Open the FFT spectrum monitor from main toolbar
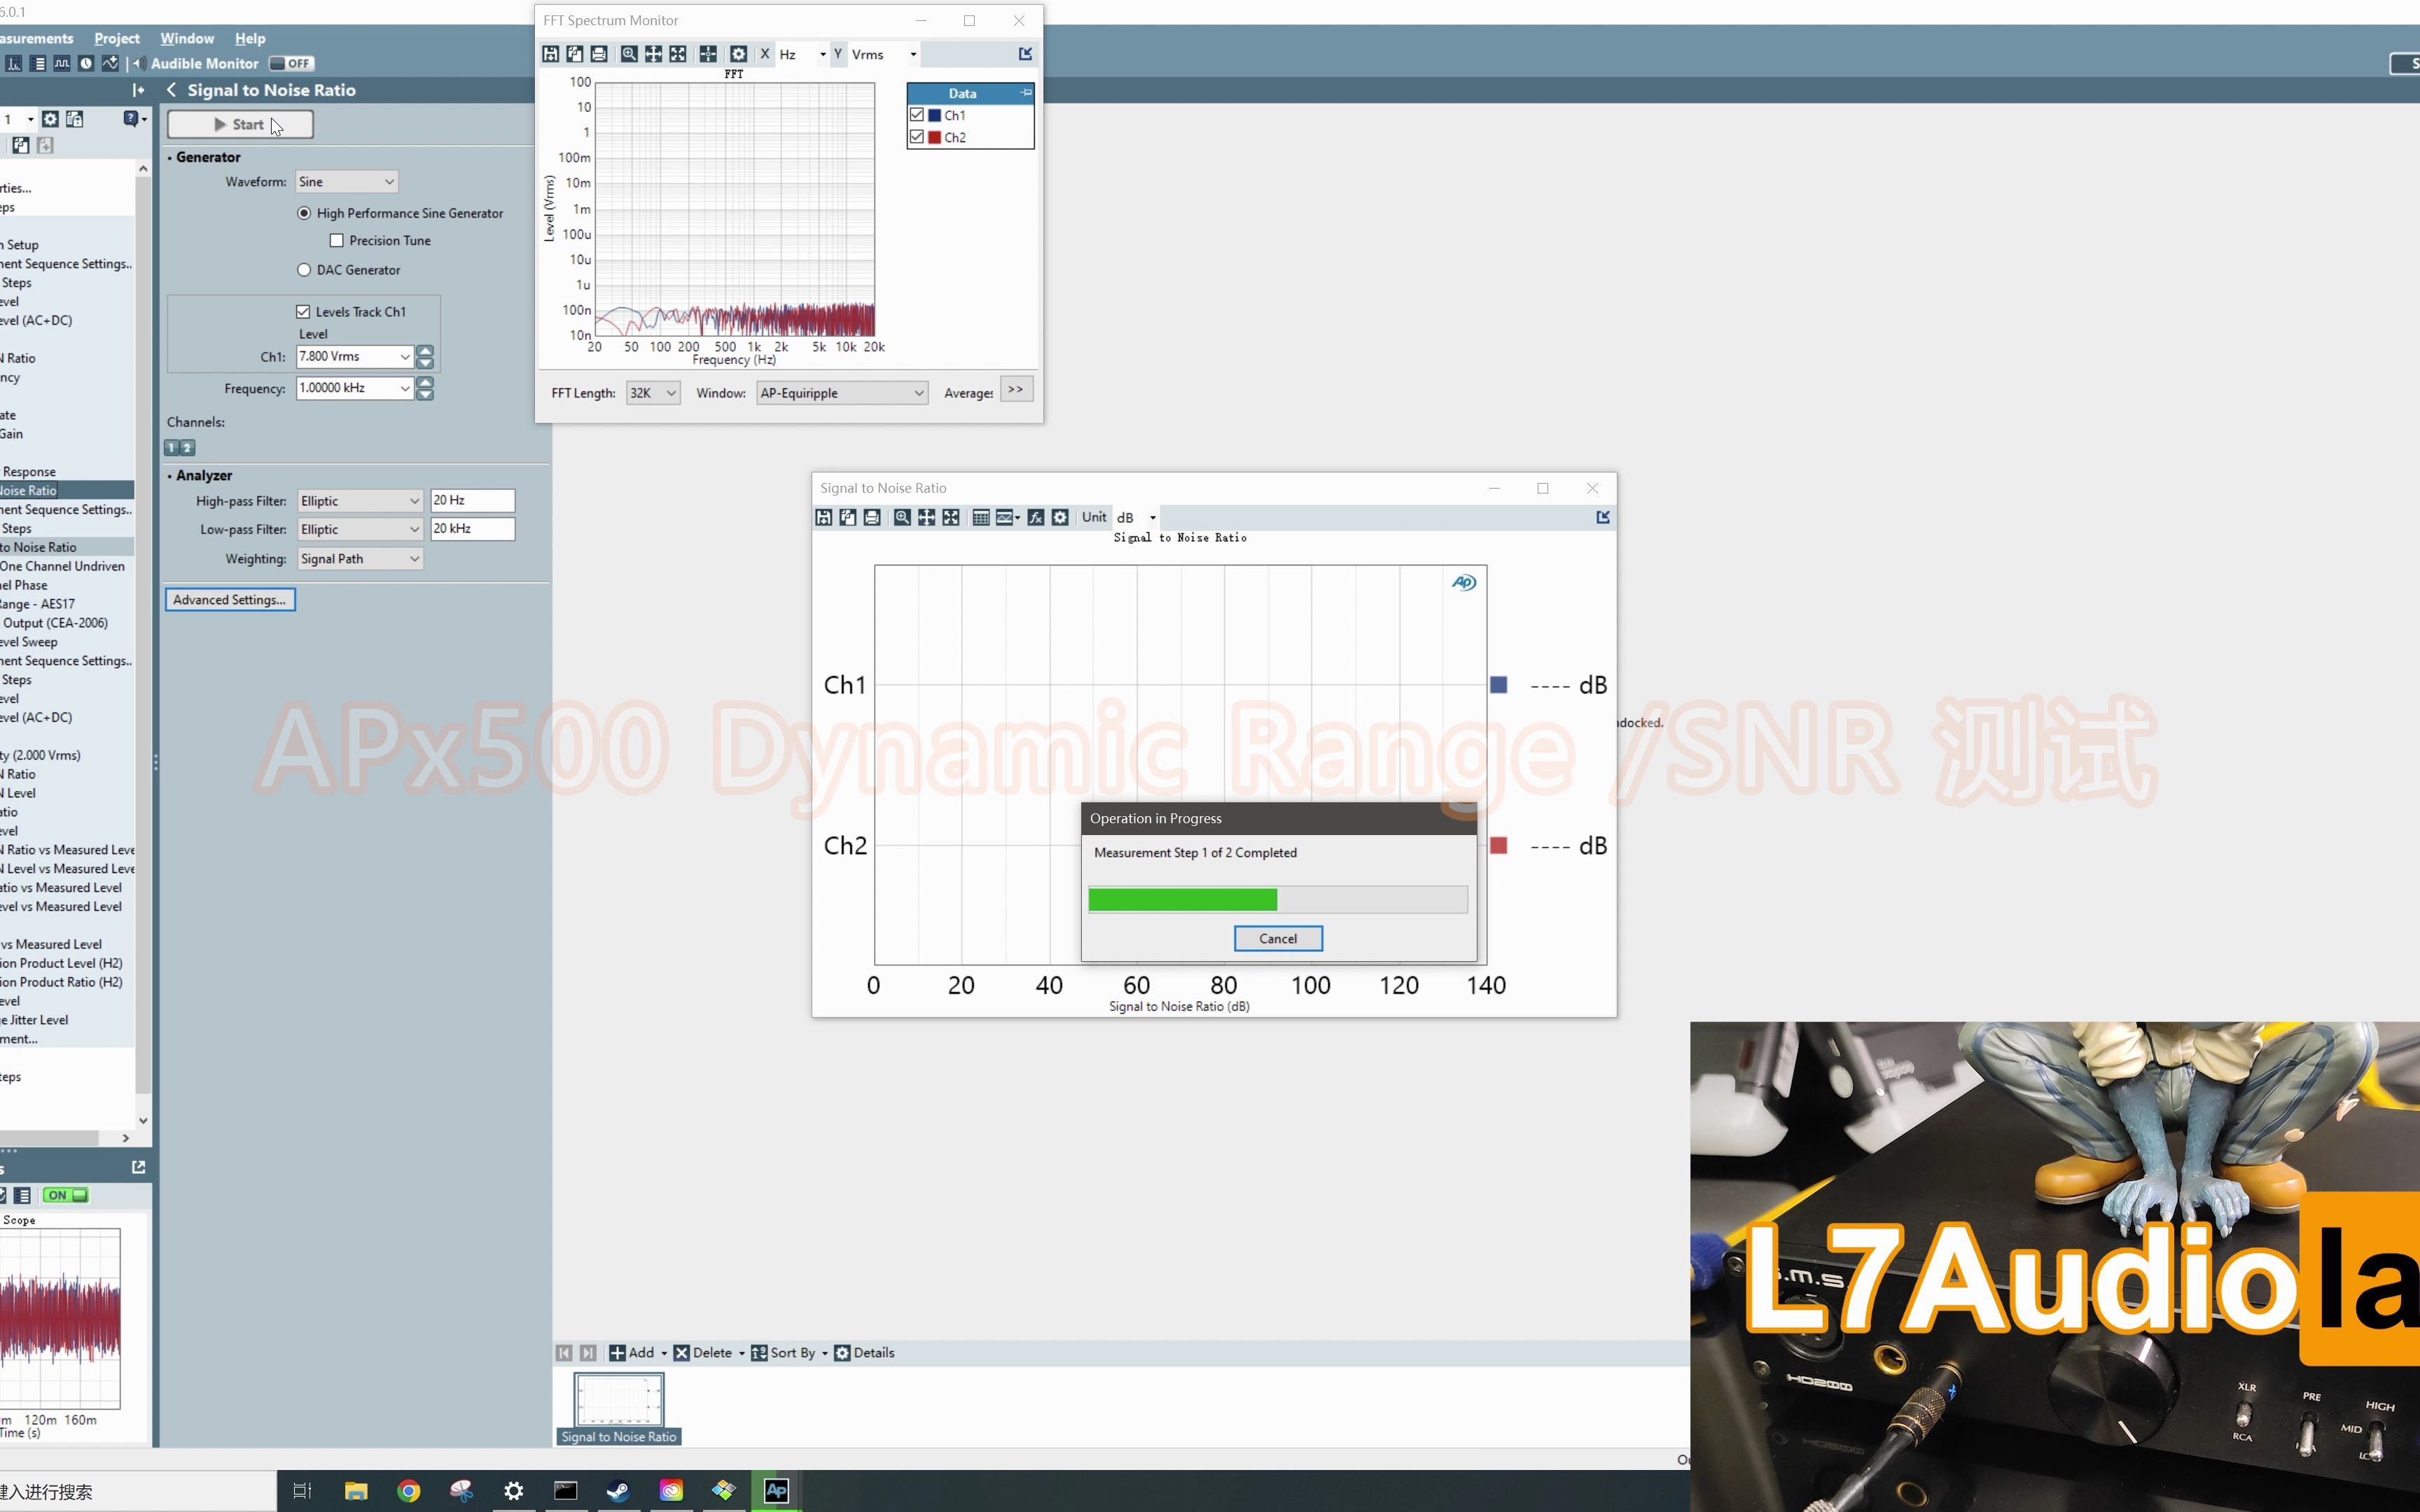Viewport: 2420px width, 1512px height. tap(14, 63)
